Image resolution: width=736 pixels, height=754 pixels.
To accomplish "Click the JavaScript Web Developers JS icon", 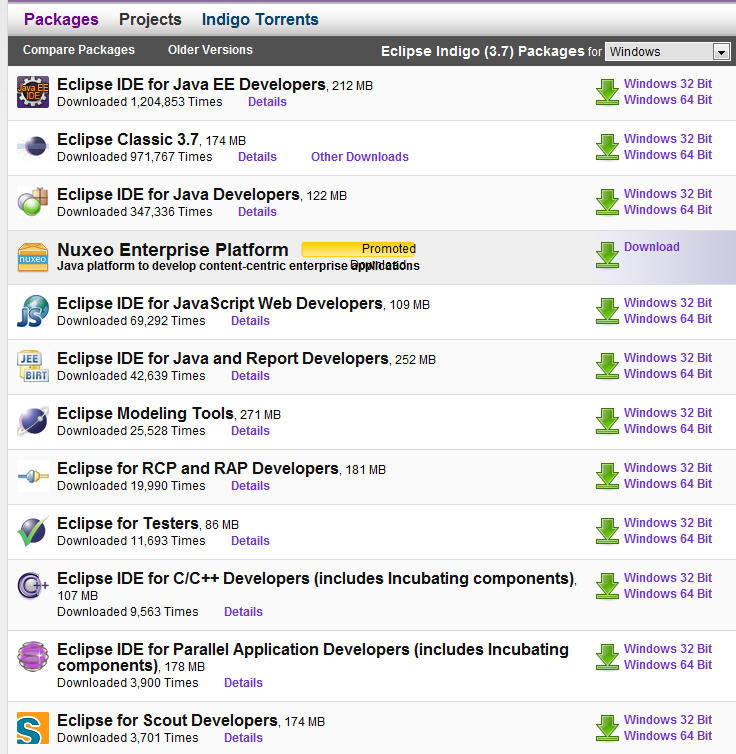I will click(x=33, y=311).
